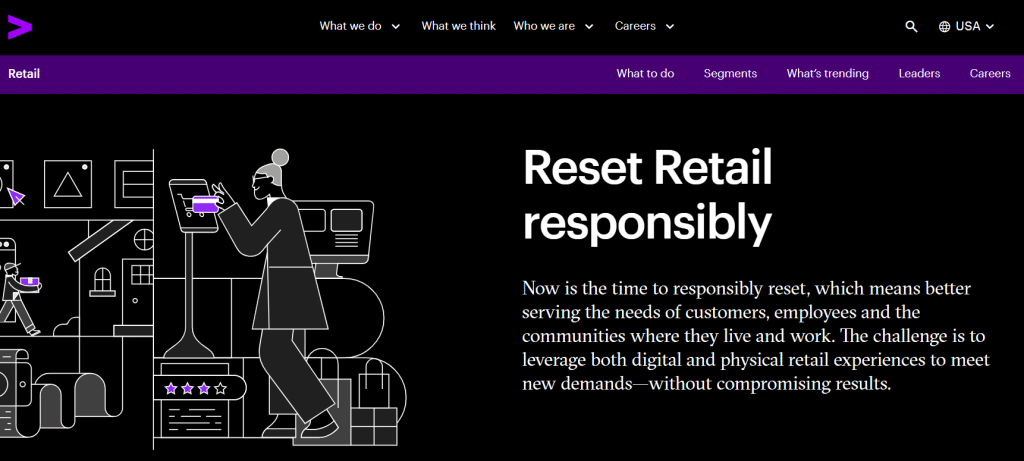Image resolution: width=1024 pixels, height=461 pixels.
Task: Open the What we do menu
Action: tap(350, 26)
